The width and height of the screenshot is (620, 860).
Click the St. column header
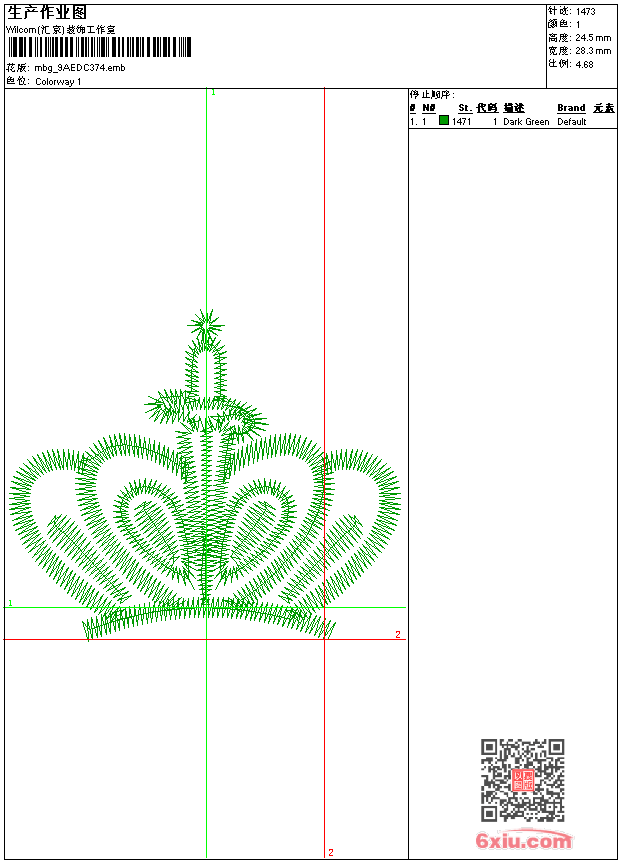[x=465, y=108]
